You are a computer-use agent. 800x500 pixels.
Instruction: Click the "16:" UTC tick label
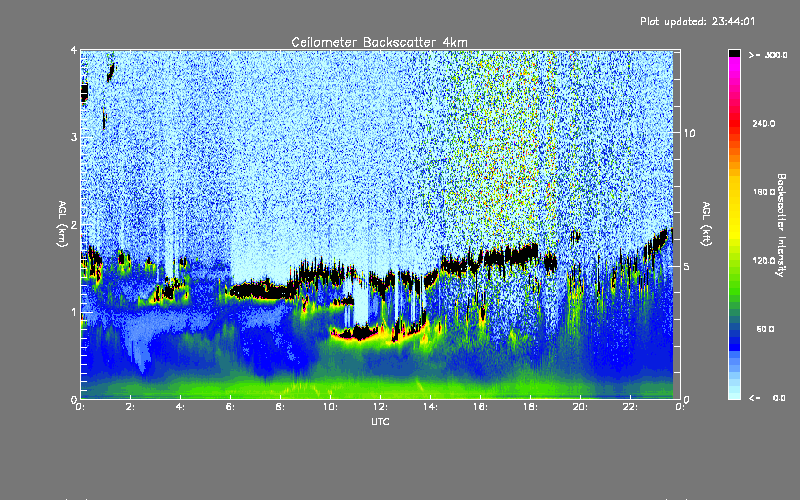(481, 407)
